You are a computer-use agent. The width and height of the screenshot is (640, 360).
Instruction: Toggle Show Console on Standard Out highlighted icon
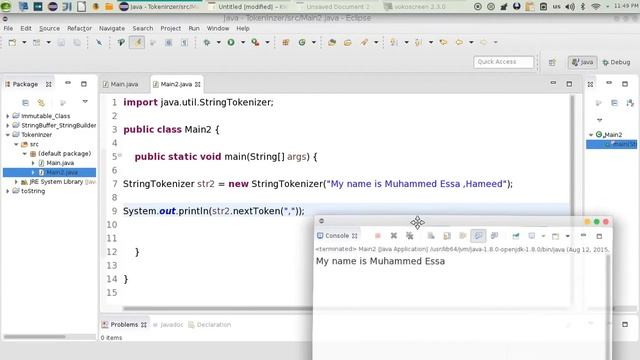coord(478,236)
